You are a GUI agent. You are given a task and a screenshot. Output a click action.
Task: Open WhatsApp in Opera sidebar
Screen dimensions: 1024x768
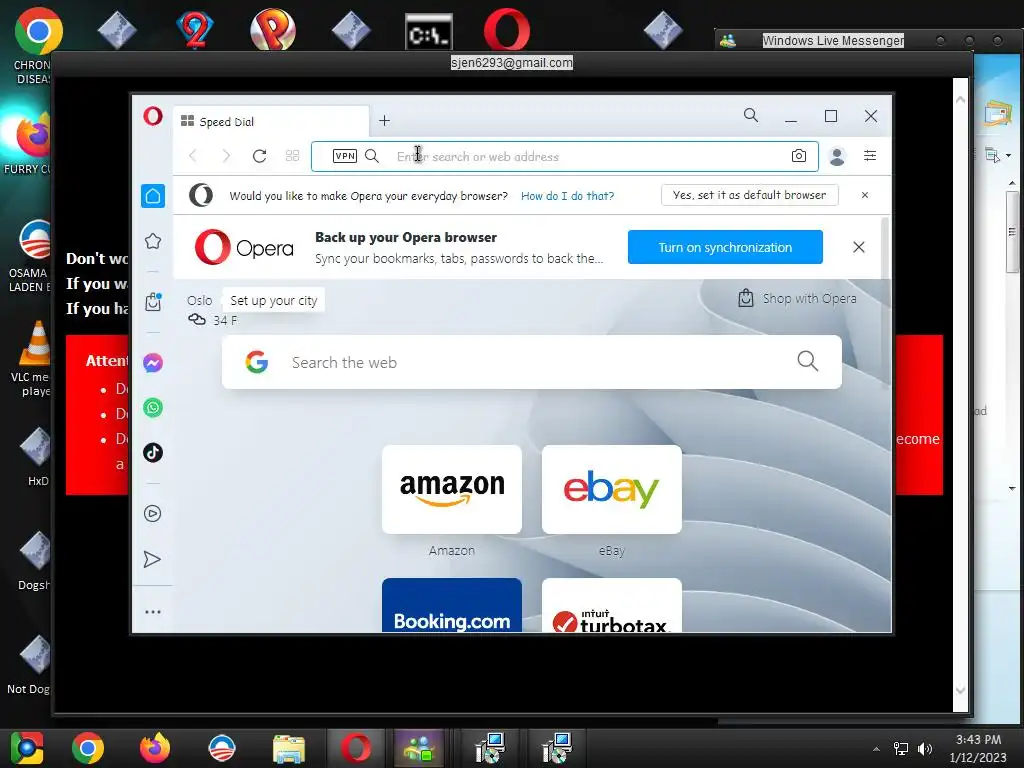153,408
